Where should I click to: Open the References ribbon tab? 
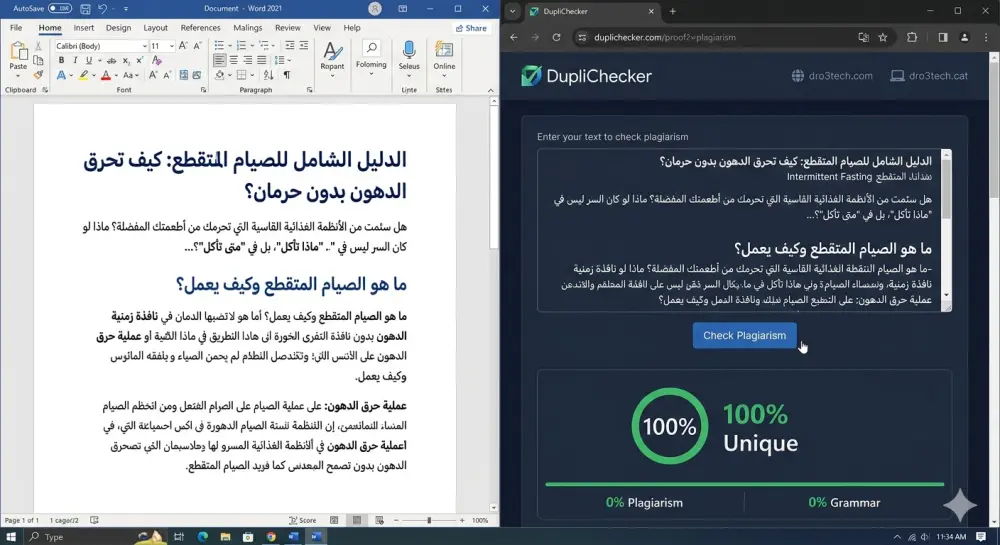coord(200,28)
